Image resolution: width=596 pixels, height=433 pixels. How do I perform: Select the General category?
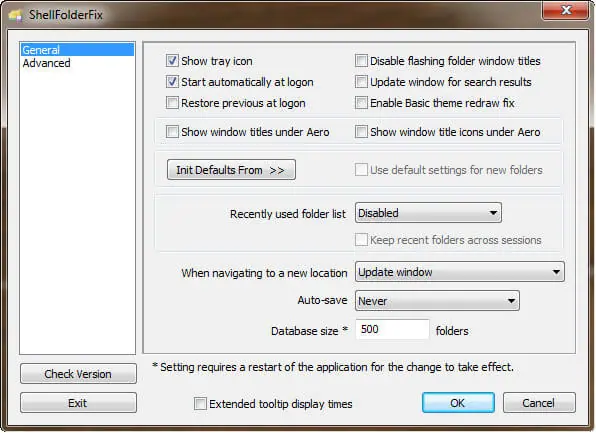coord(78,50)
